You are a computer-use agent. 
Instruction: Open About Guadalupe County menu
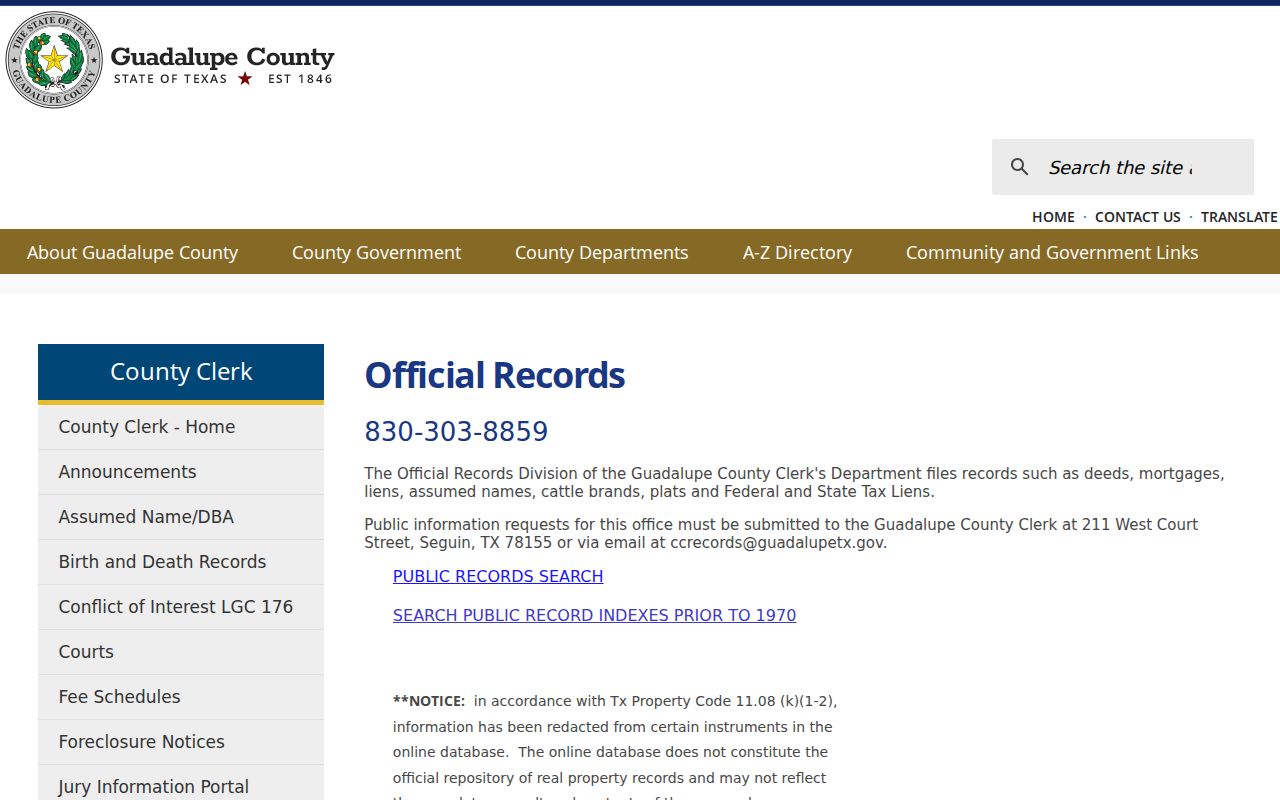pyautogui.click(x=132, y=252)
